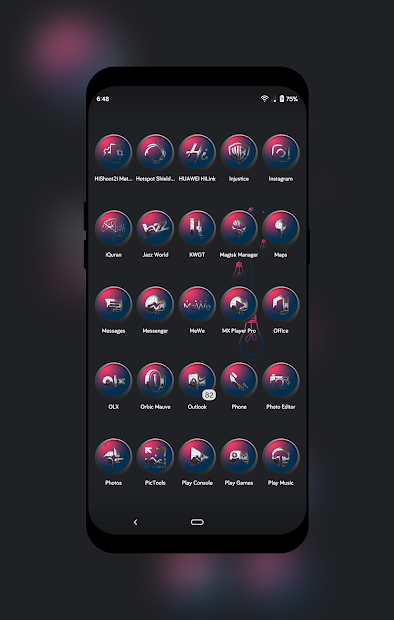Open the Maps app icon
Viewport: 394px width, 620px height.
click(x=281, y=229)
